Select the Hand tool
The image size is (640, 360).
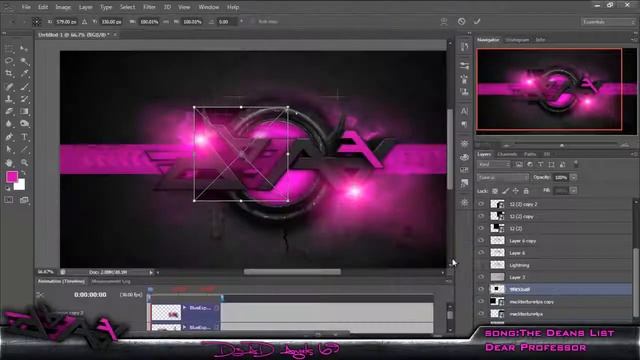9,162
